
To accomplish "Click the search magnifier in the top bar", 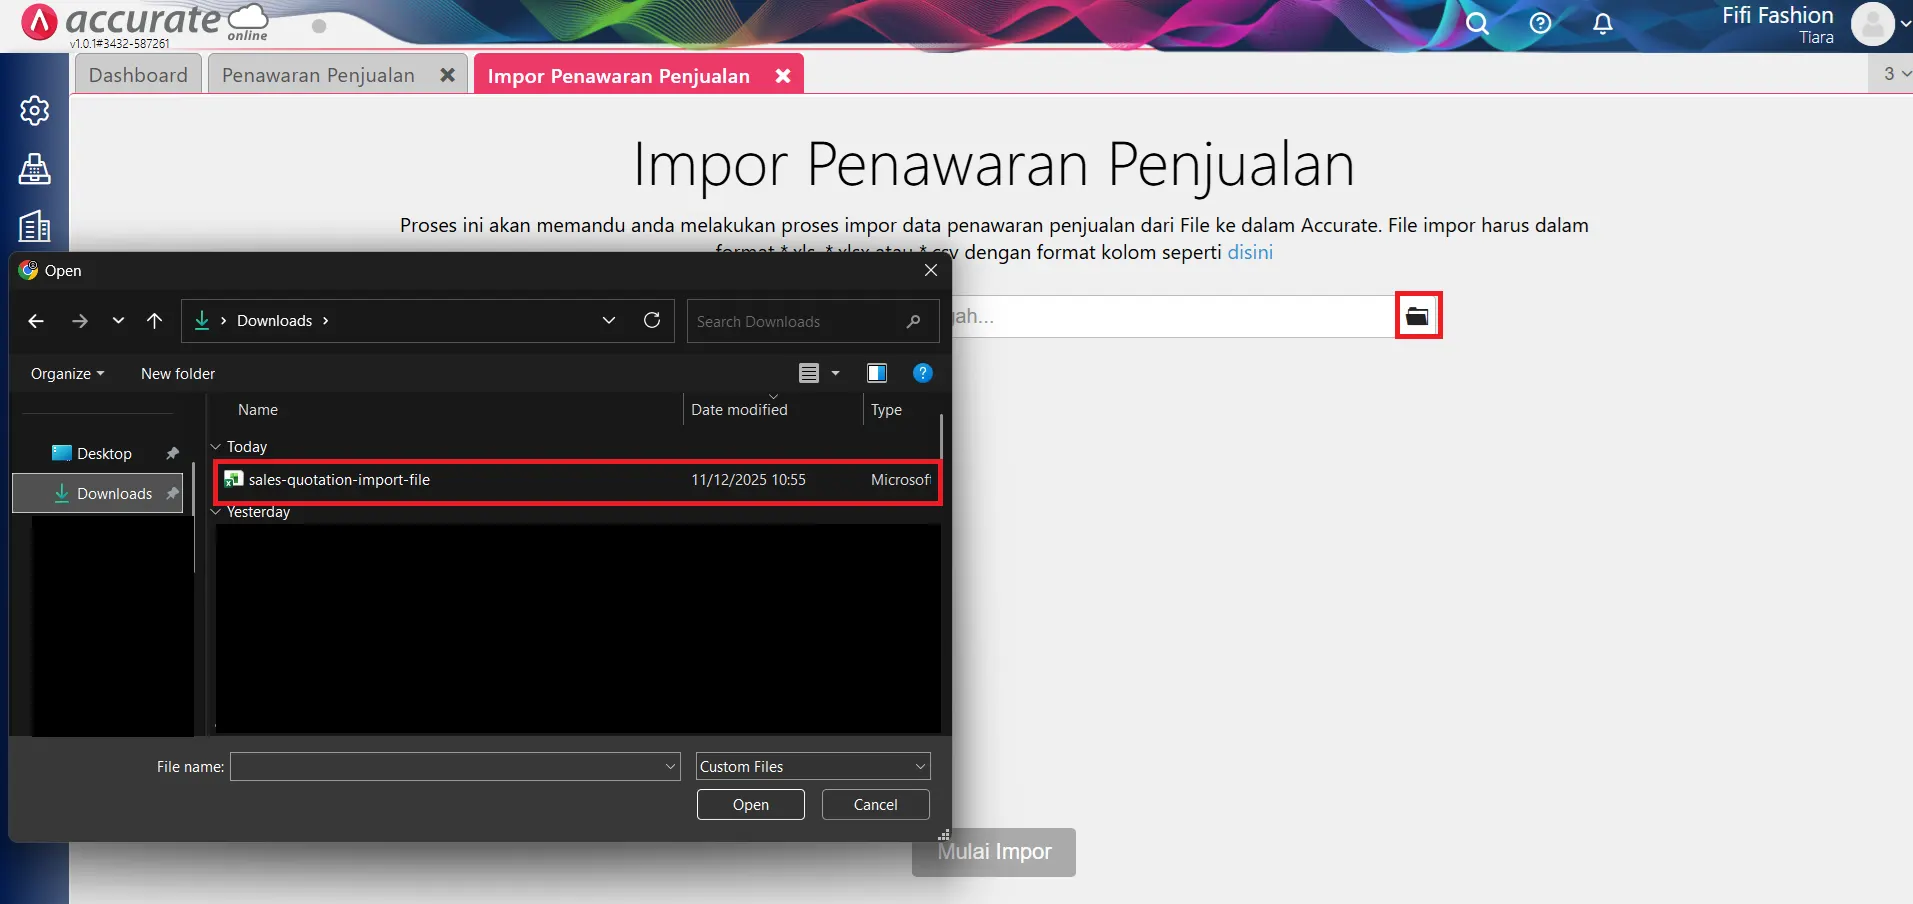I will (1477, 23).
